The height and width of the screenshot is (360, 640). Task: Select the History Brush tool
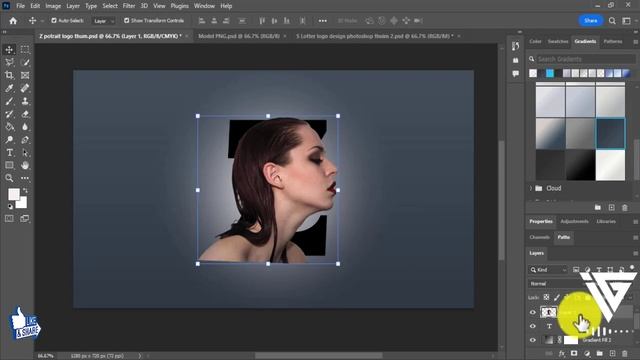click(x=9, y=114)
